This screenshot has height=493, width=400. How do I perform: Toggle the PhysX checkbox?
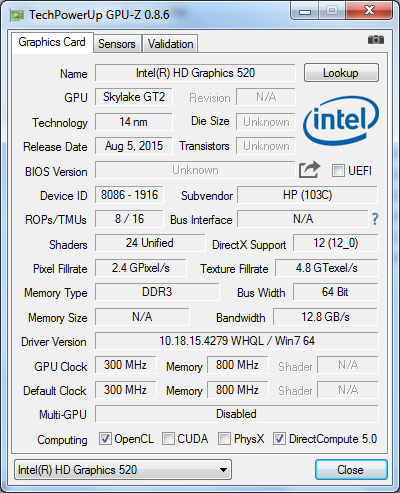point(224,439)
